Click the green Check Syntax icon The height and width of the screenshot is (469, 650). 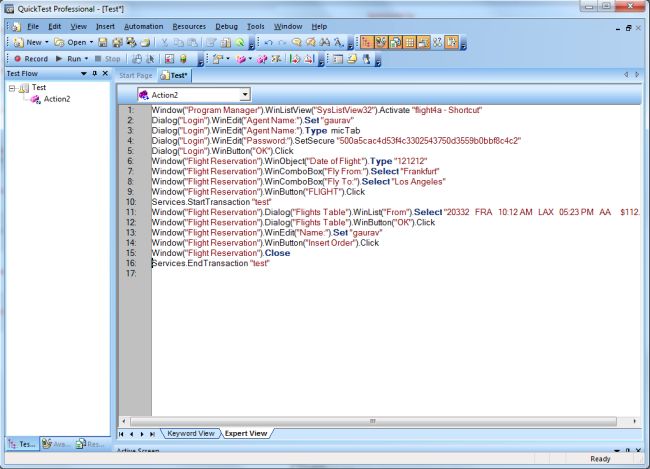coord(240,42)
